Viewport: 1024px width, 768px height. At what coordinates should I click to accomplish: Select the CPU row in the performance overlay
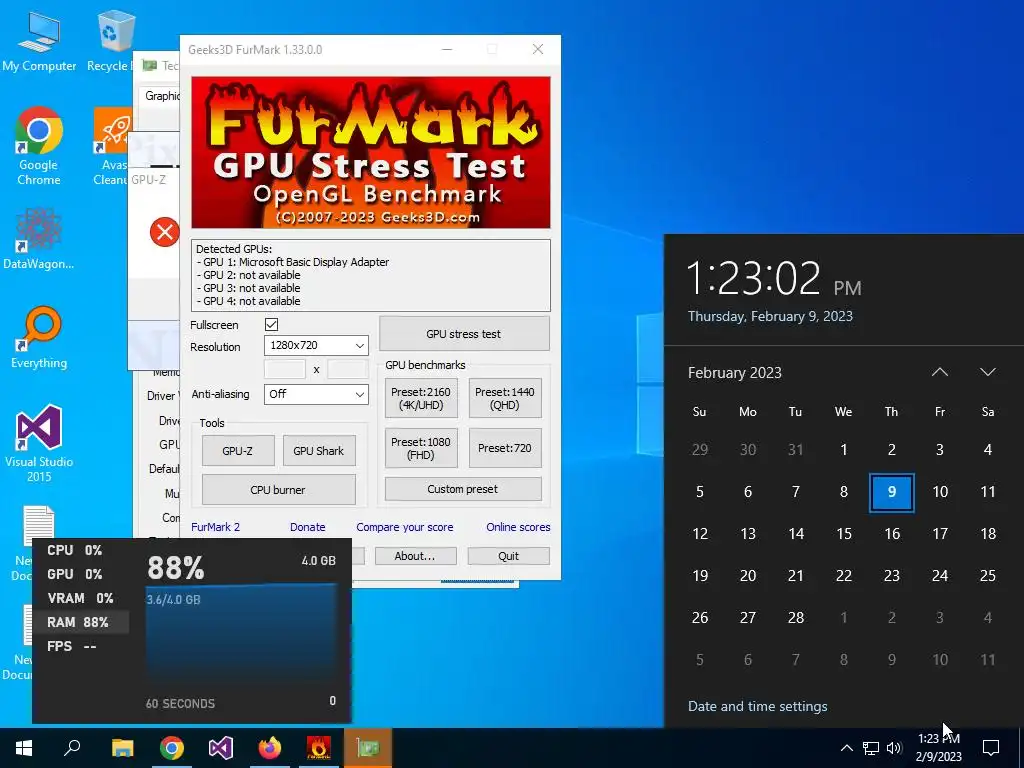(80, 551)
